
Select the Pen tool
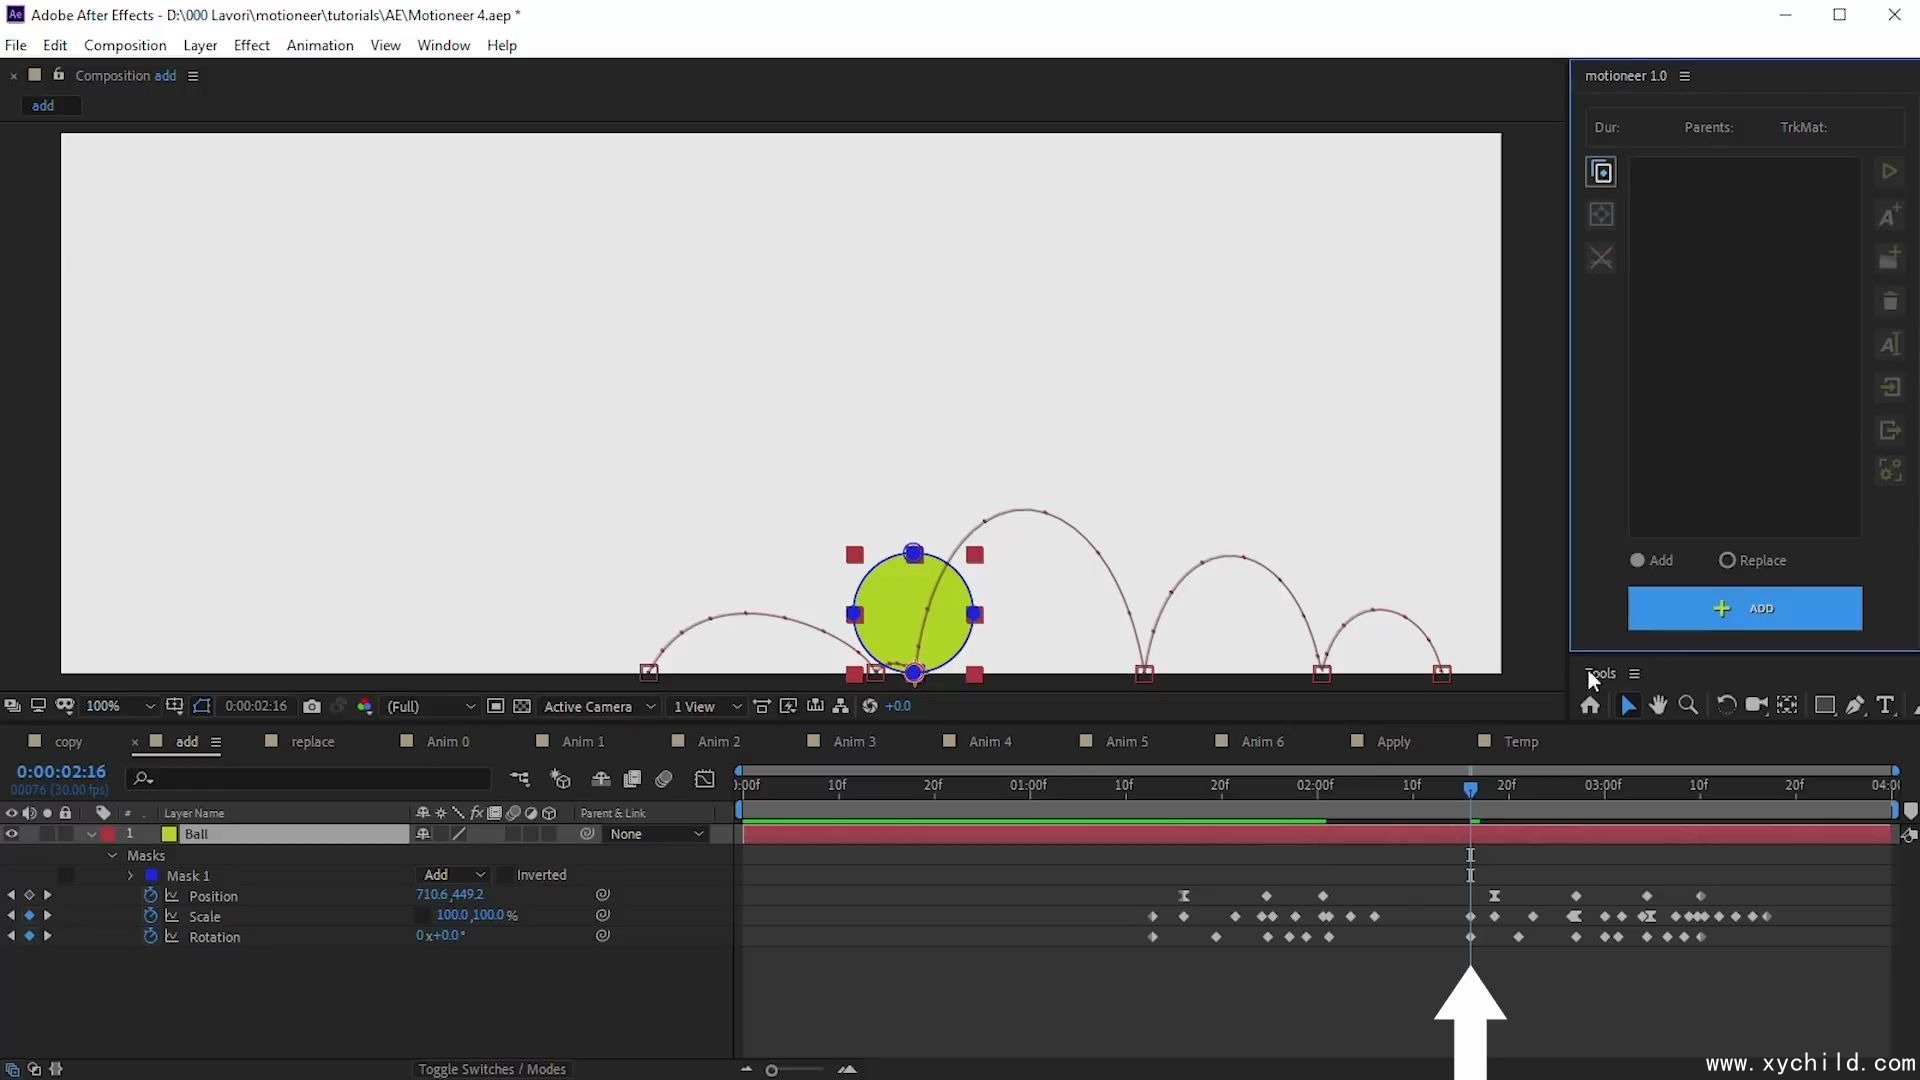[1855, 706]
